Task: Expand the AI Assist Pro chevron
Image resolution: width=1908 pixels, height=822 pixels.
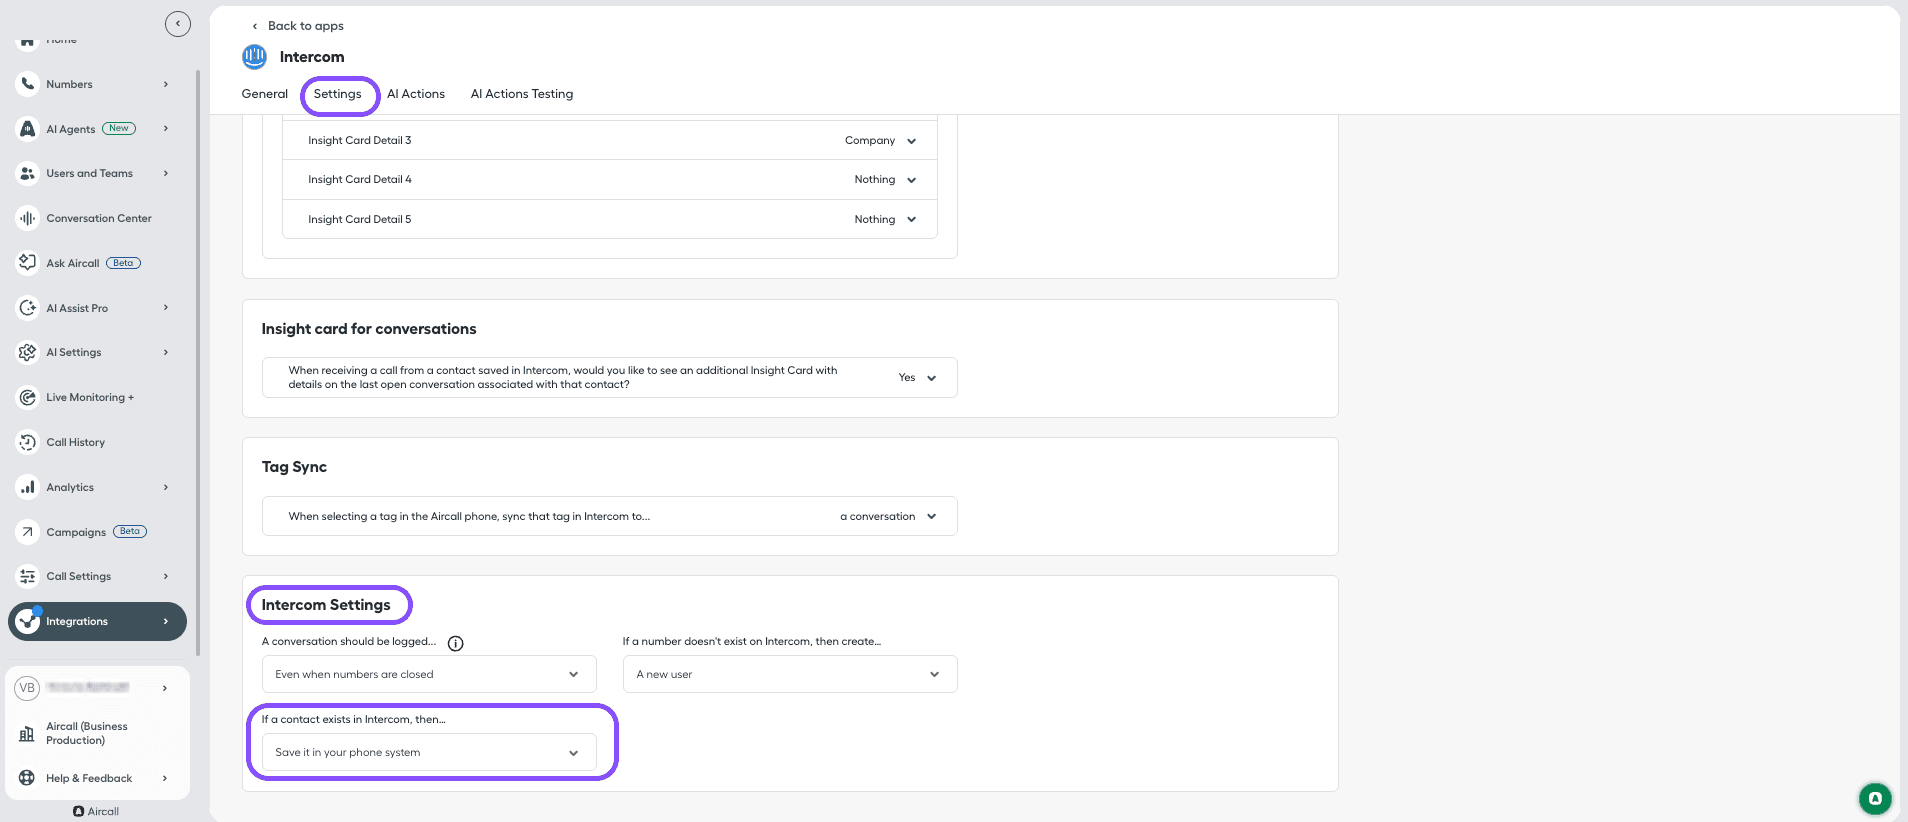Action: pyautogui.click(x=166, y=308)
